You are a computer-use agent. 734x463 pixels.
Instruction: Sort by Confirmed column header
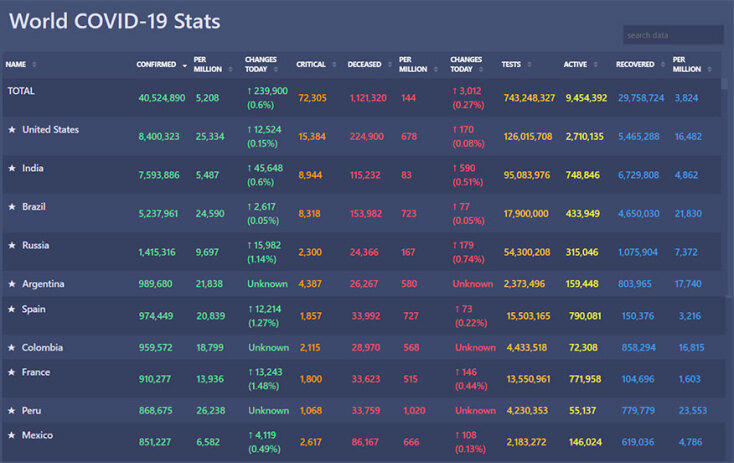[x=156, y=65]
